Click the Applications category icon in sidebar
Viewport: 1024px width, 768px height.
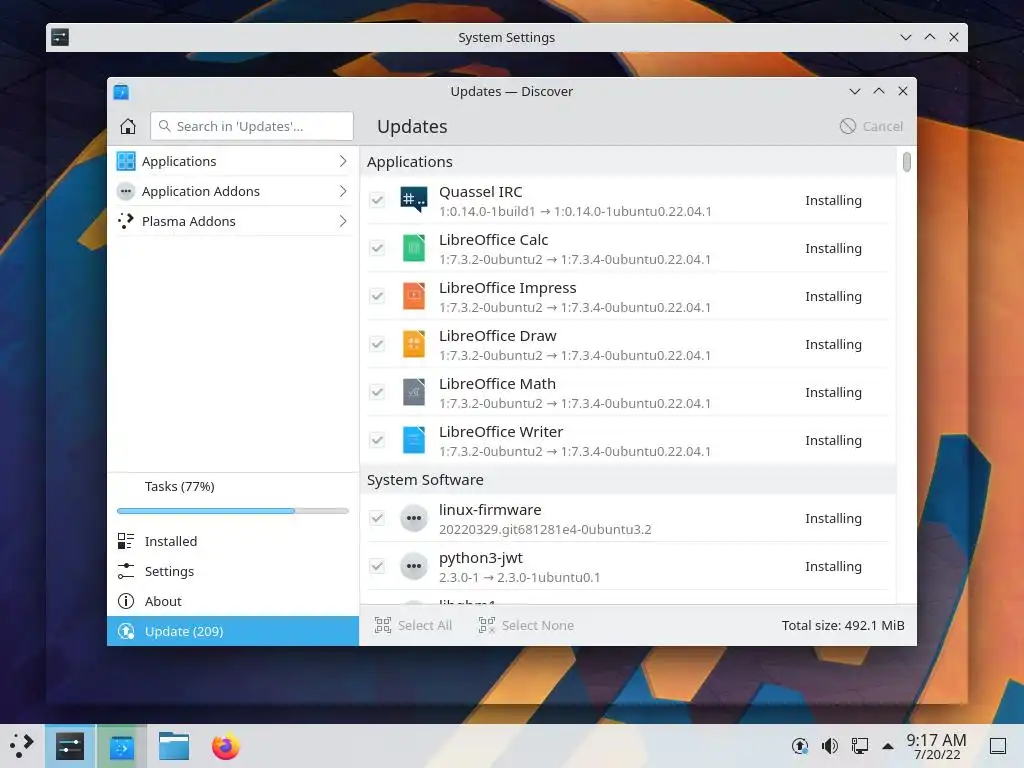pos(126,161)
